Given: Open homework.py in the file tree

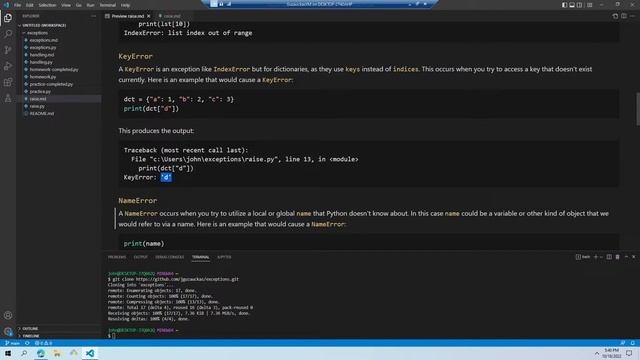Looking at the screenshot, I should pyautogui.click(x=43, y=77).
